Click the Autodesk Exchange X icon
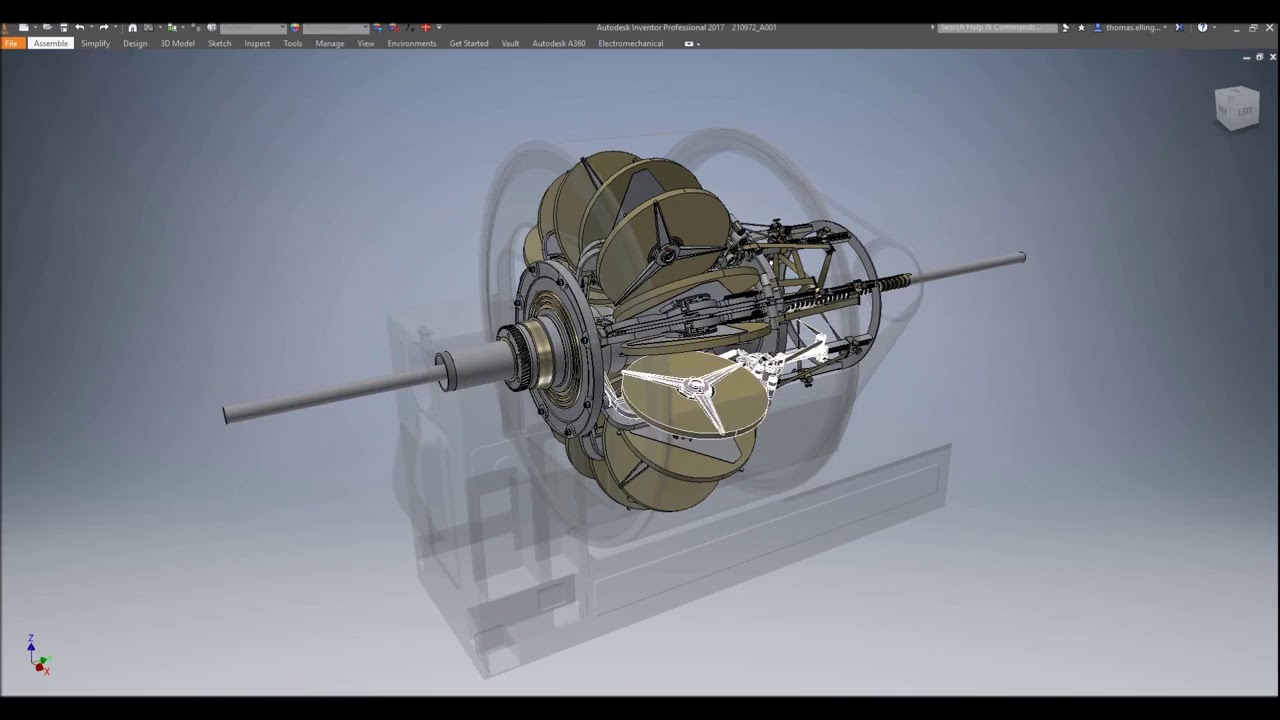 coord(1179,27)
